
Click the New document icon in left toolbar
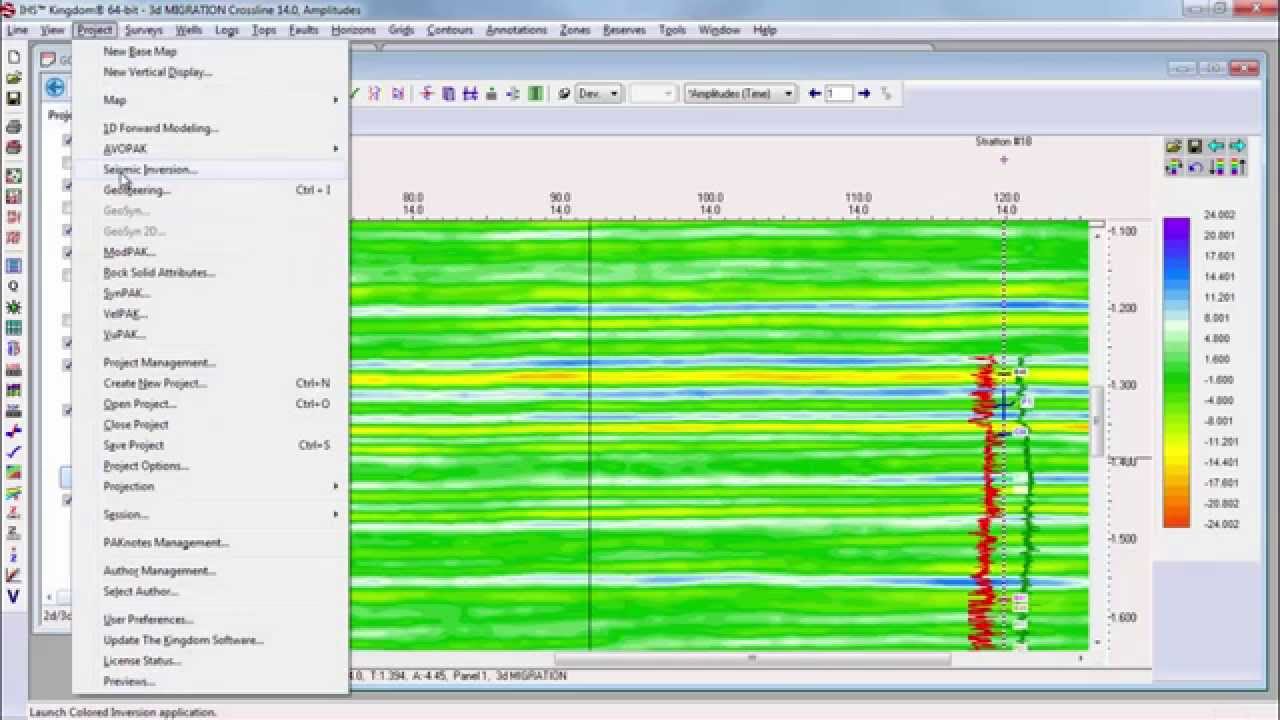click(x=14, y=56)
